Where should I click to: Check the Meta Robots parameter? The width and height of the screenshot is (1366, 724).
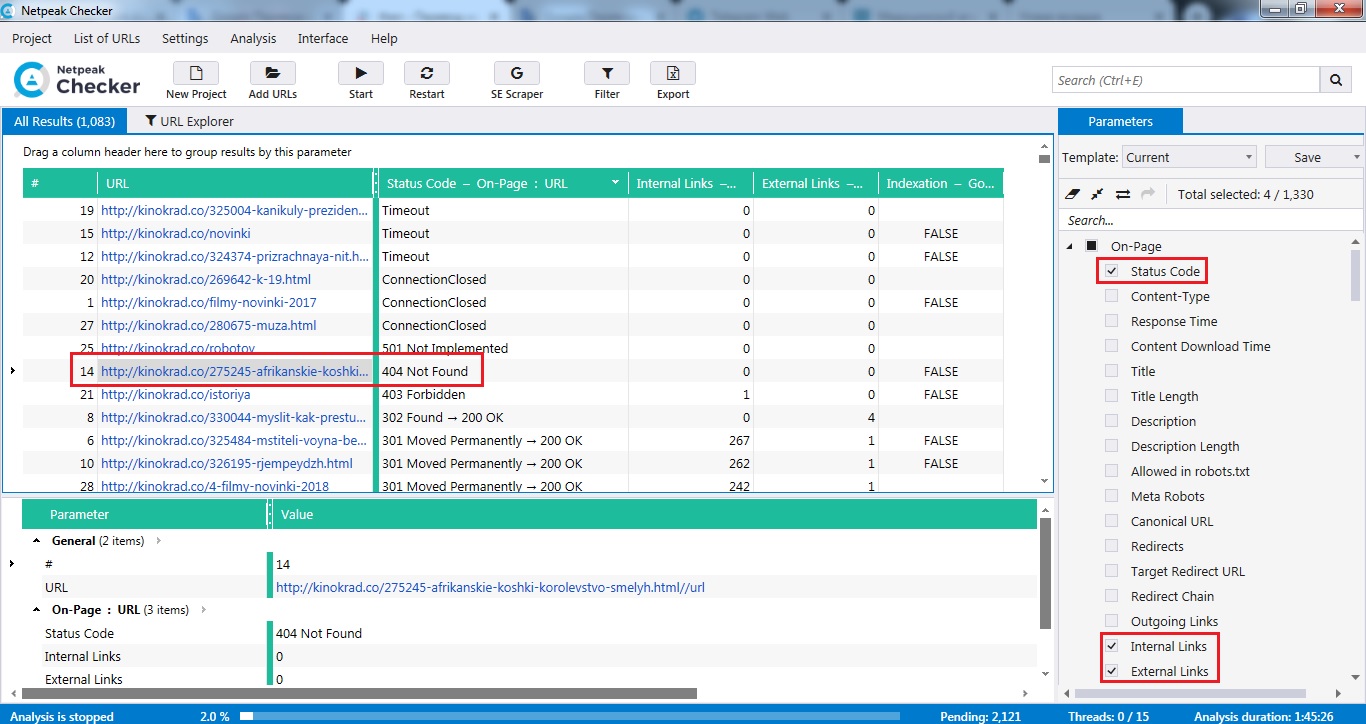click(x=1112, y=496)
